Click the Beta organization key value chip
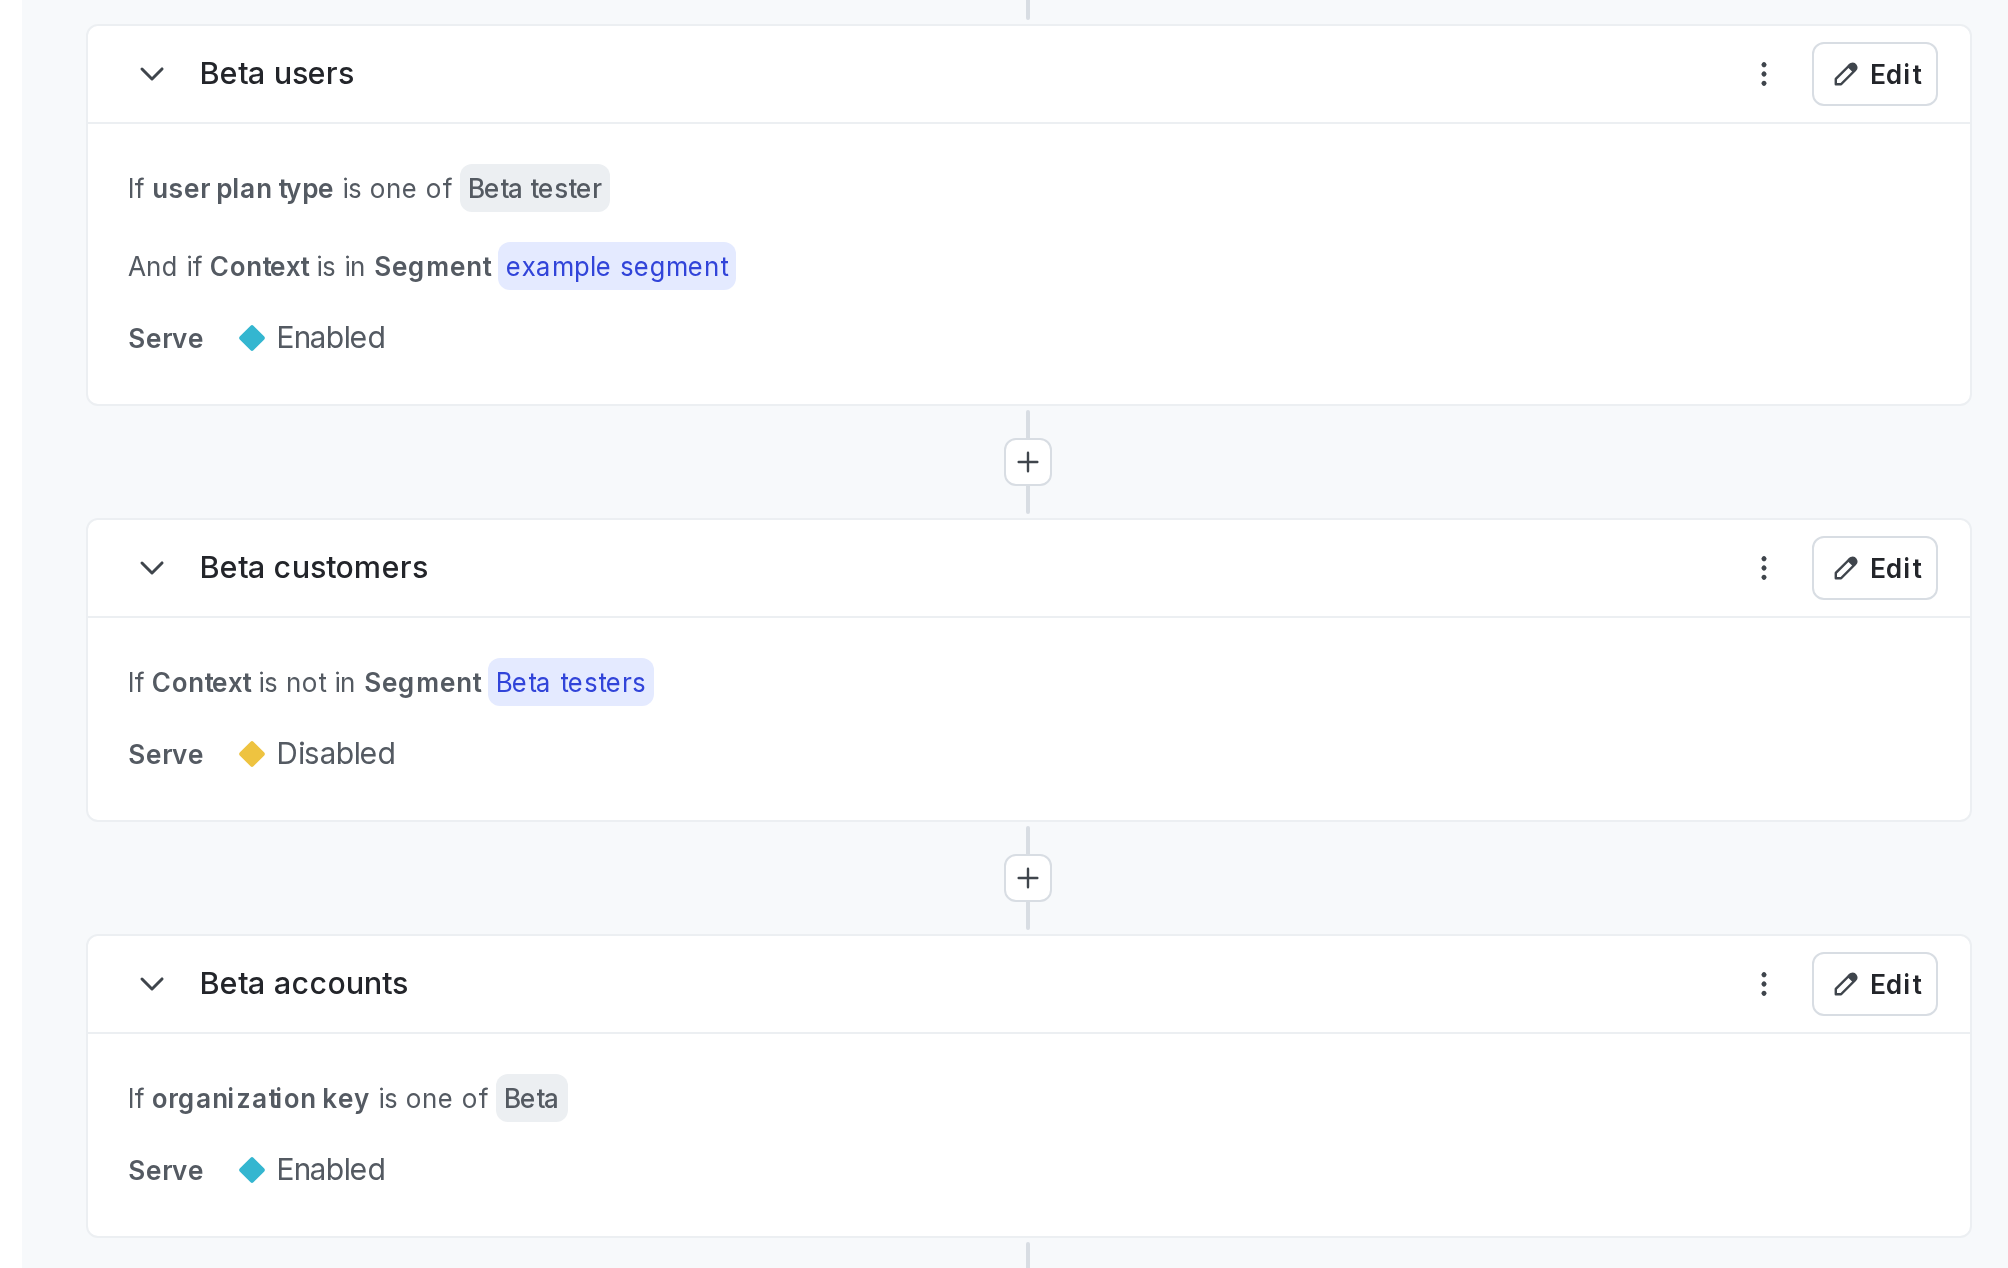Image resolution: width=2008 pixels, height=1268 pixels. (532, 1099)
